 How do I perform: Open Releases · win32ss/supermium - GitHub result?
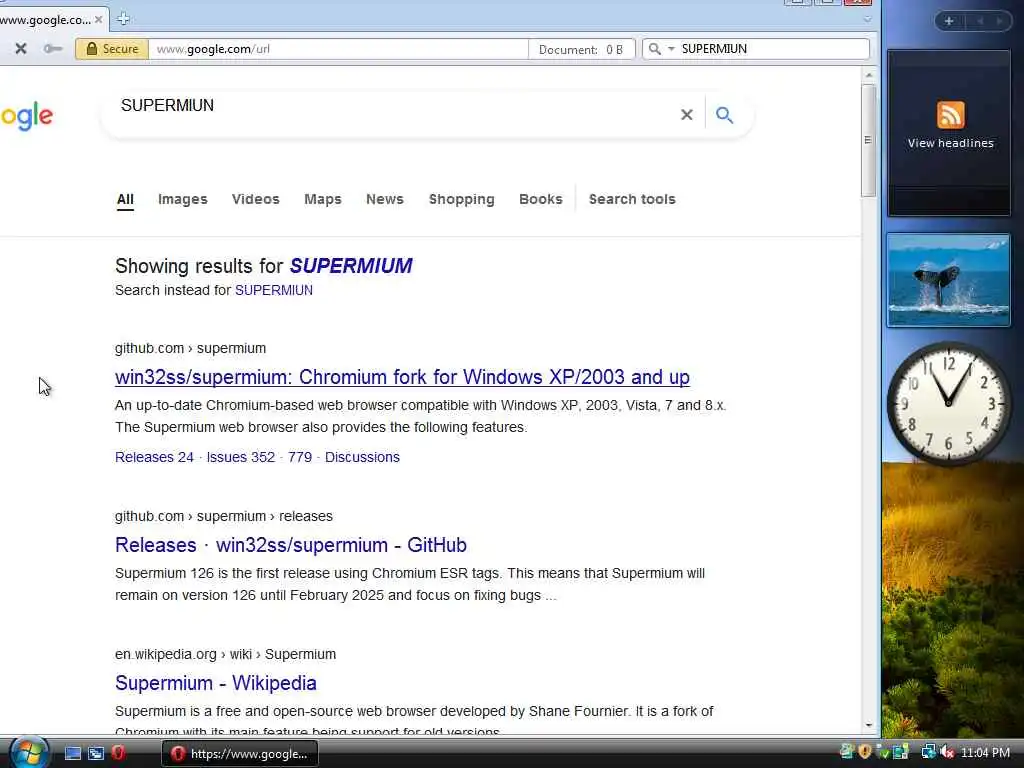pyautogui.click(x=291, y=545)
